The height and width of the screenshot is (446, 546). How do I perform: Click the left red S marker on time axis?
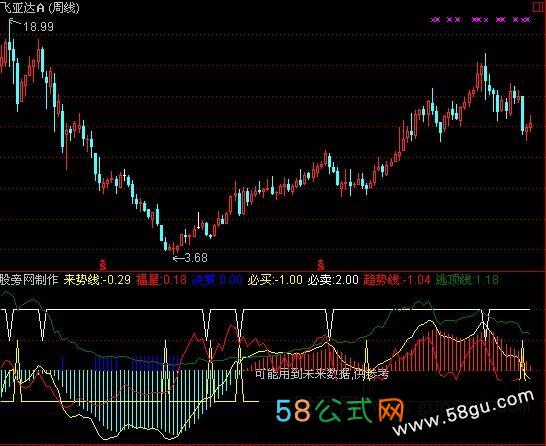103,265
